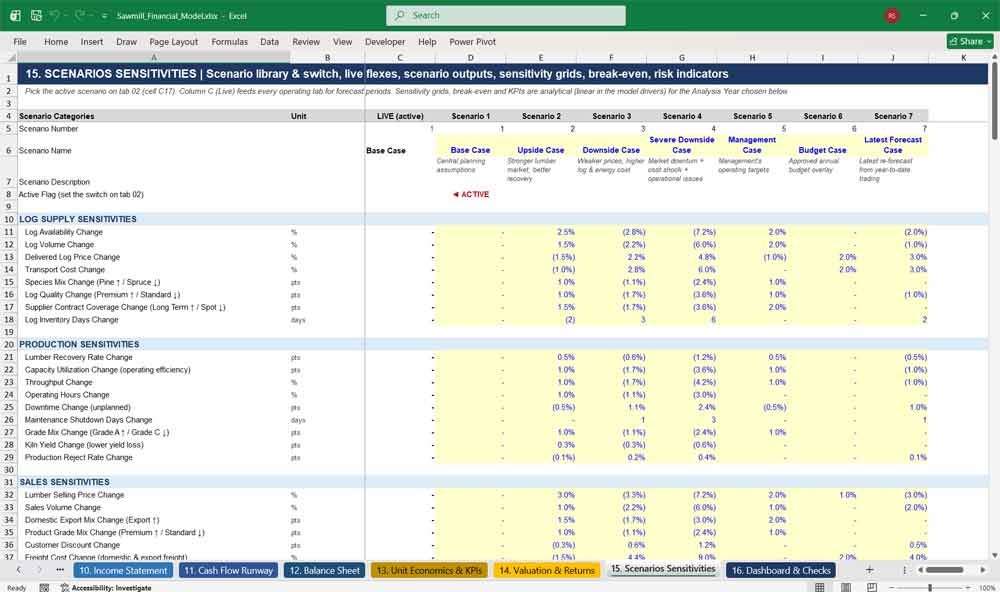The height and width of the screenshot is (592, 1000).
Task: Click the Redo arrow icon
Action: pyautogui.click(x=80, y=15)
